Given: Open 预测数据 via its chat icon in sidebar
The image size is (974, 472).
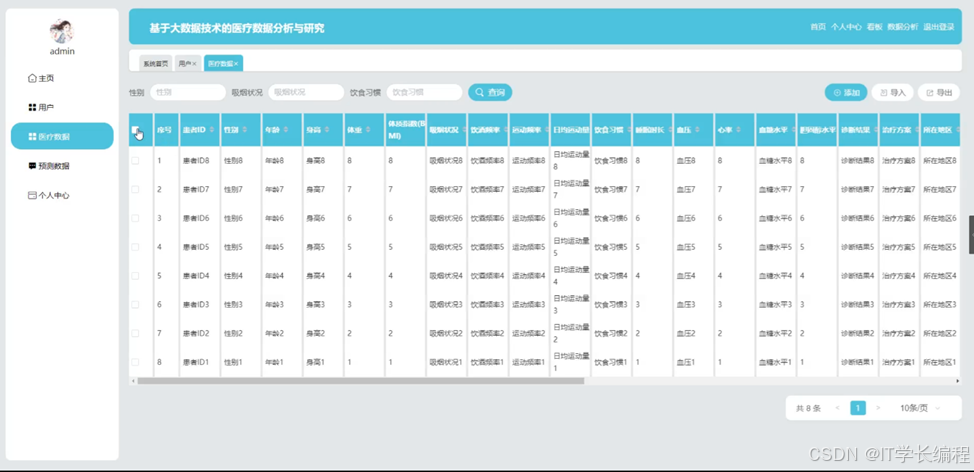Looking at the screenshot, I should click(x=32, y=166).
